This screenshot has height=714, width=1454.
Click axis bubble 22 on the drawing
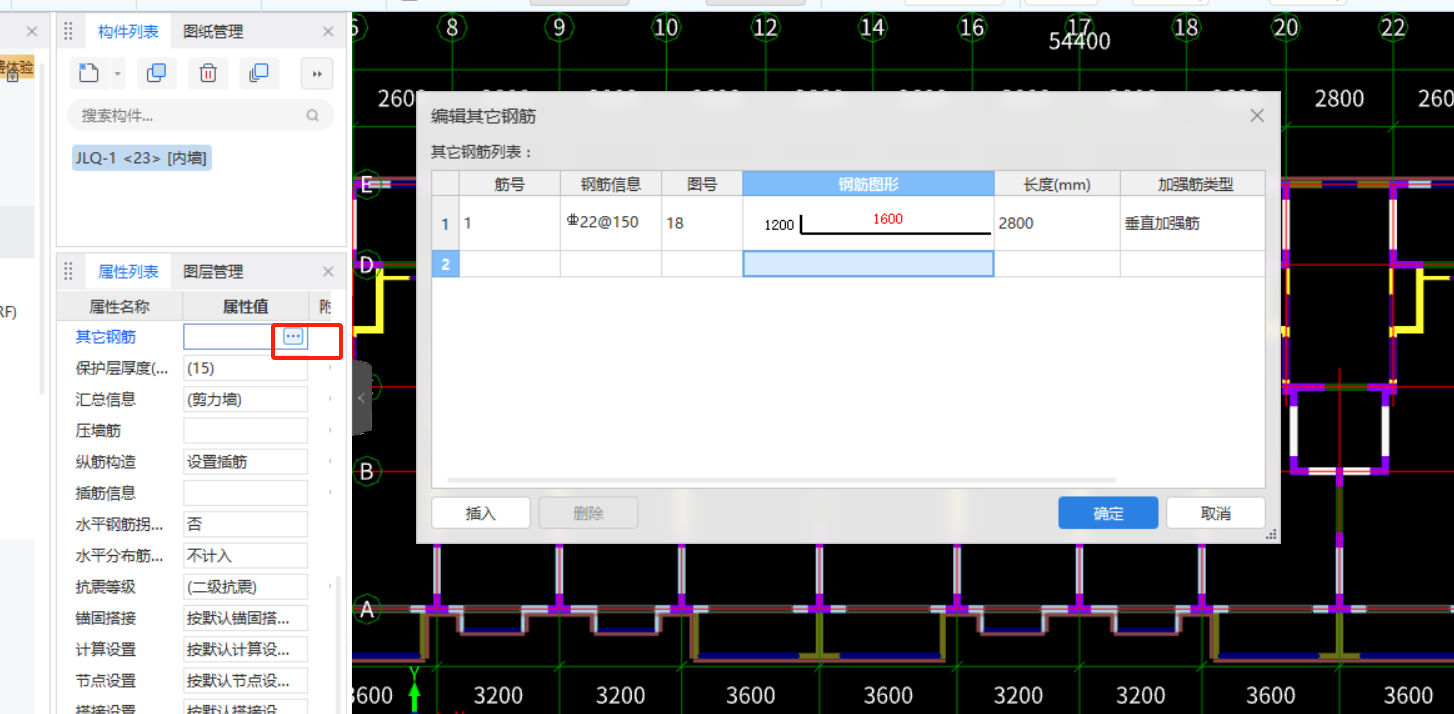[x=1393, y=28]
